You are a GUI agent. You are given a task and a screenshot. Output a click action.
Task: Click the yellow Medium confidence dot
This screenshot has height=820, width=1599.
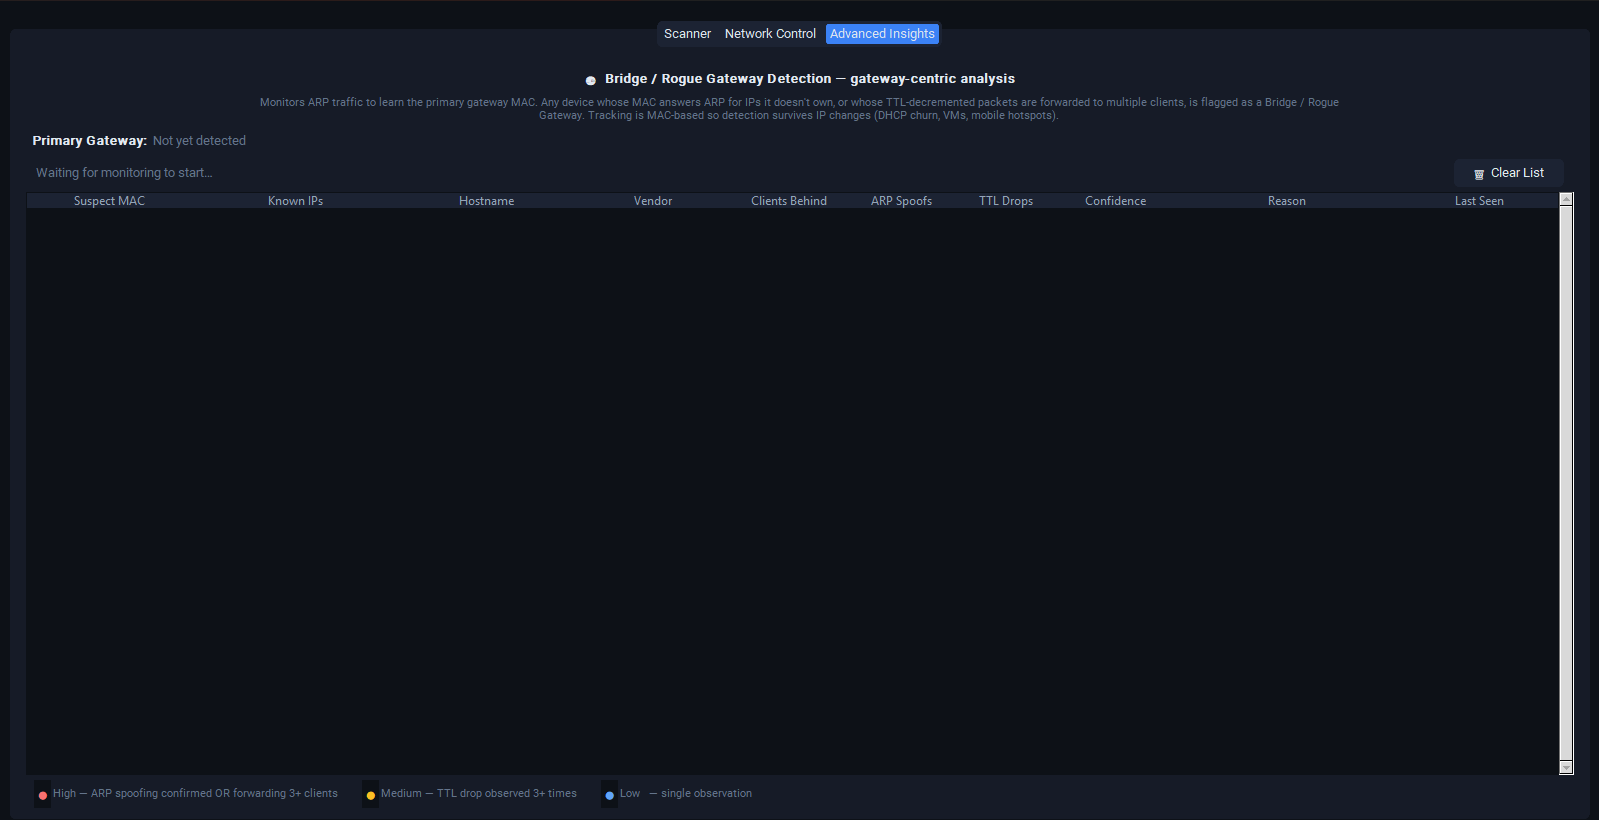(371, 795)
